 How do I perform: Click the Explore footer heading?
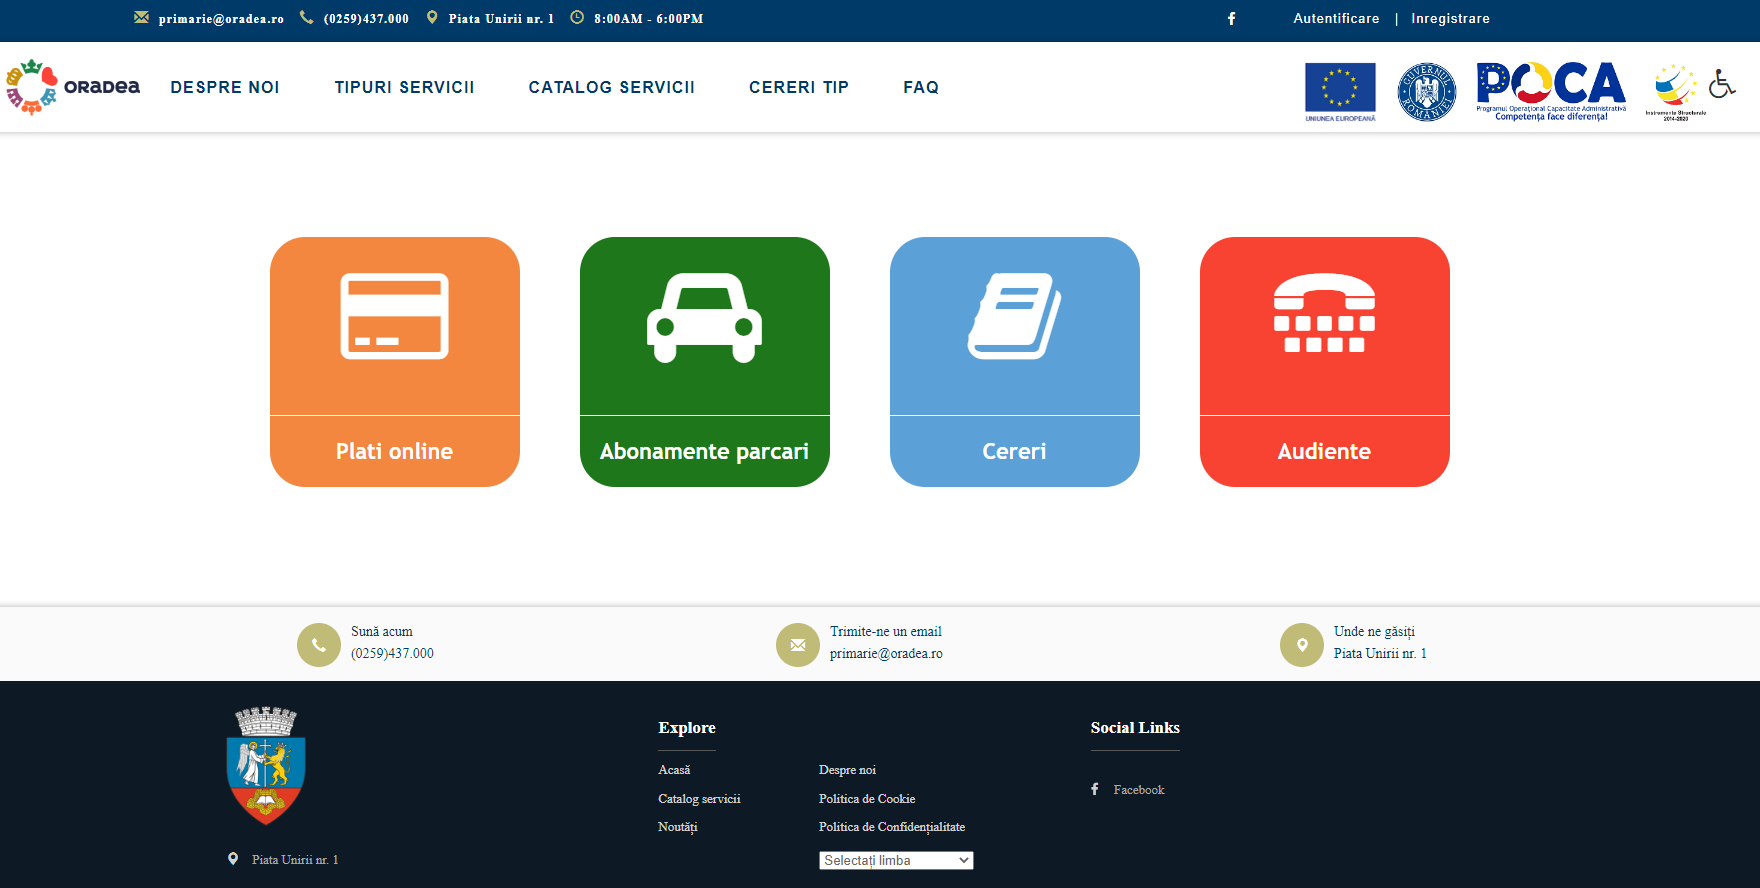(x=687, y=728)
